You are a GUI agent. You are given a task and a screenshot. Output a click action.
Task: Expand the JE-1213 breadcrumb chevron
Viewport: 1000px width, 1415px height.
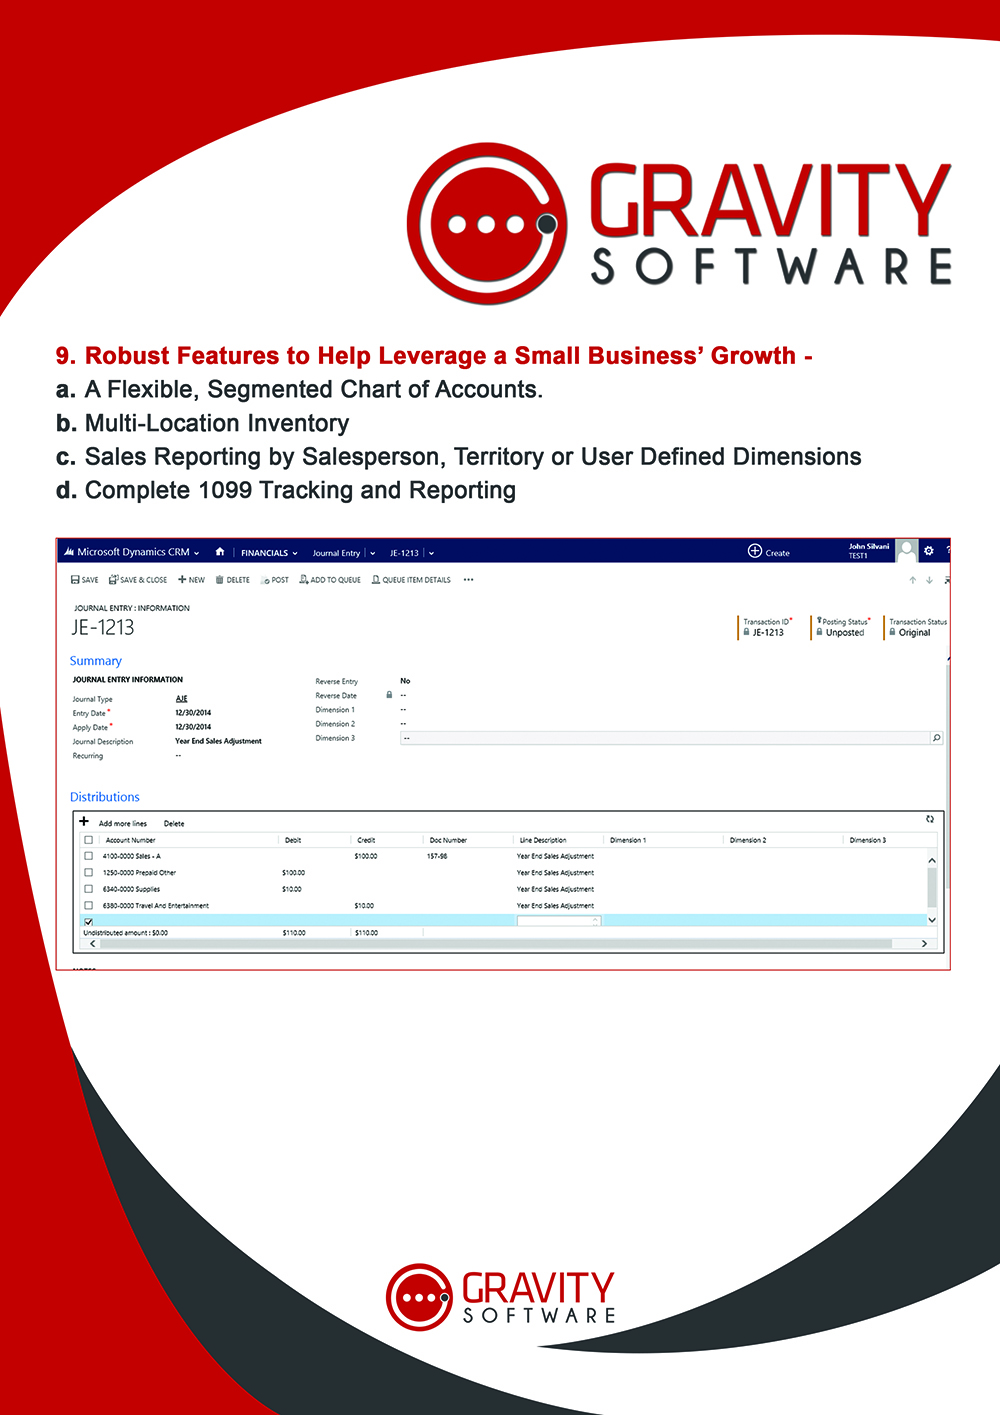(431, 553)
